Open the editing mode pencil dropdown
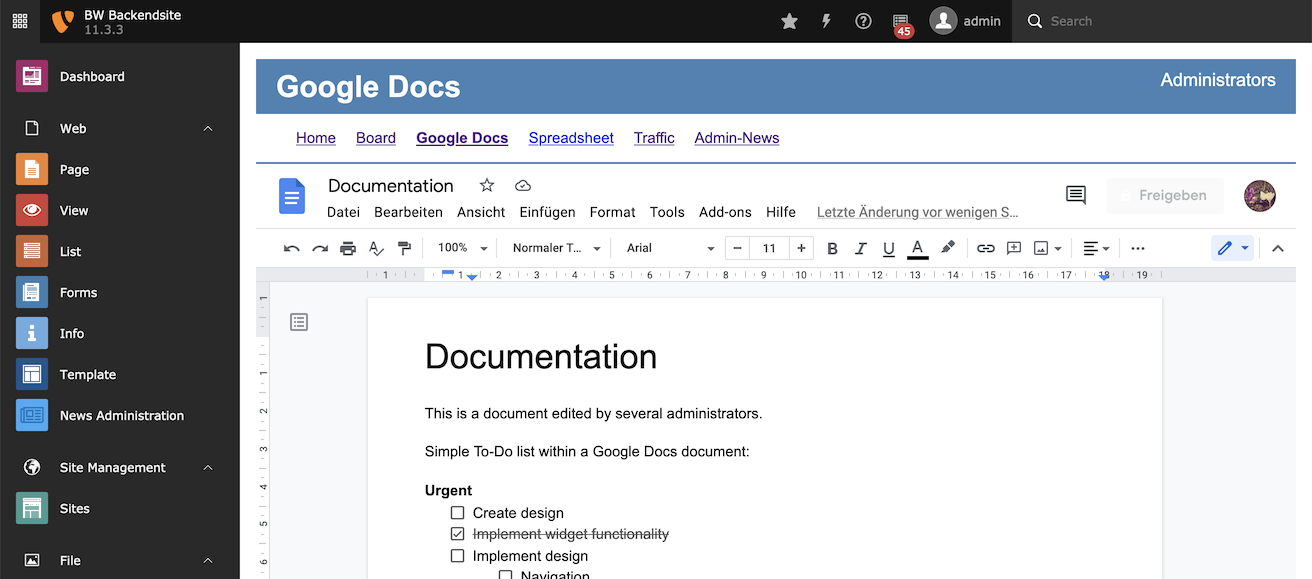Viewport: 1312px width, 579px height. point(1232,248)
